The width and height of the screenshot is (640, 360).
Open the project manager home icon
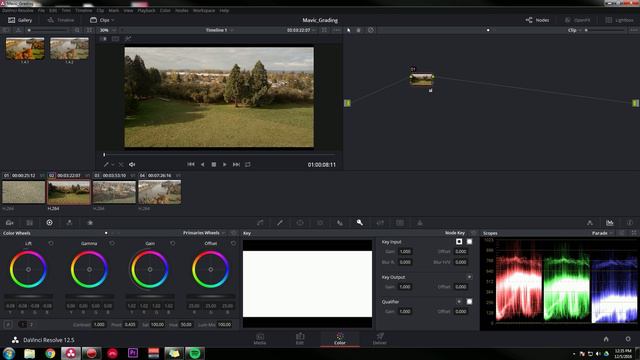click(606, 339)
